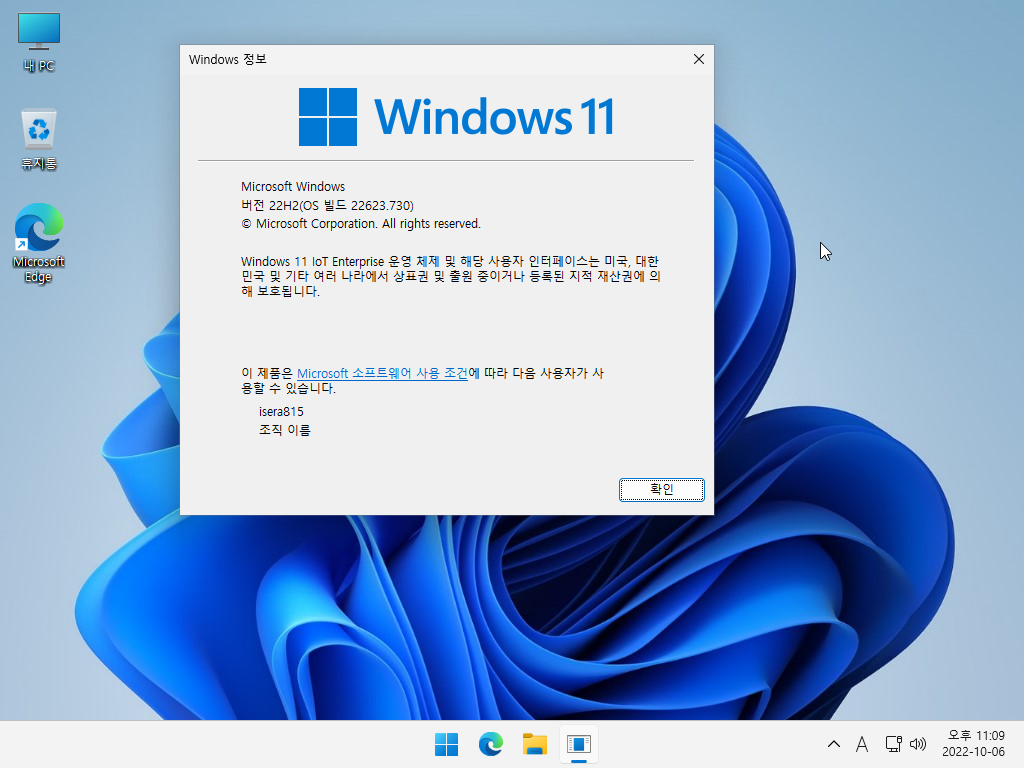Click the Microsoft Windows label text
1024x768 pixels.
click(293, 187)
